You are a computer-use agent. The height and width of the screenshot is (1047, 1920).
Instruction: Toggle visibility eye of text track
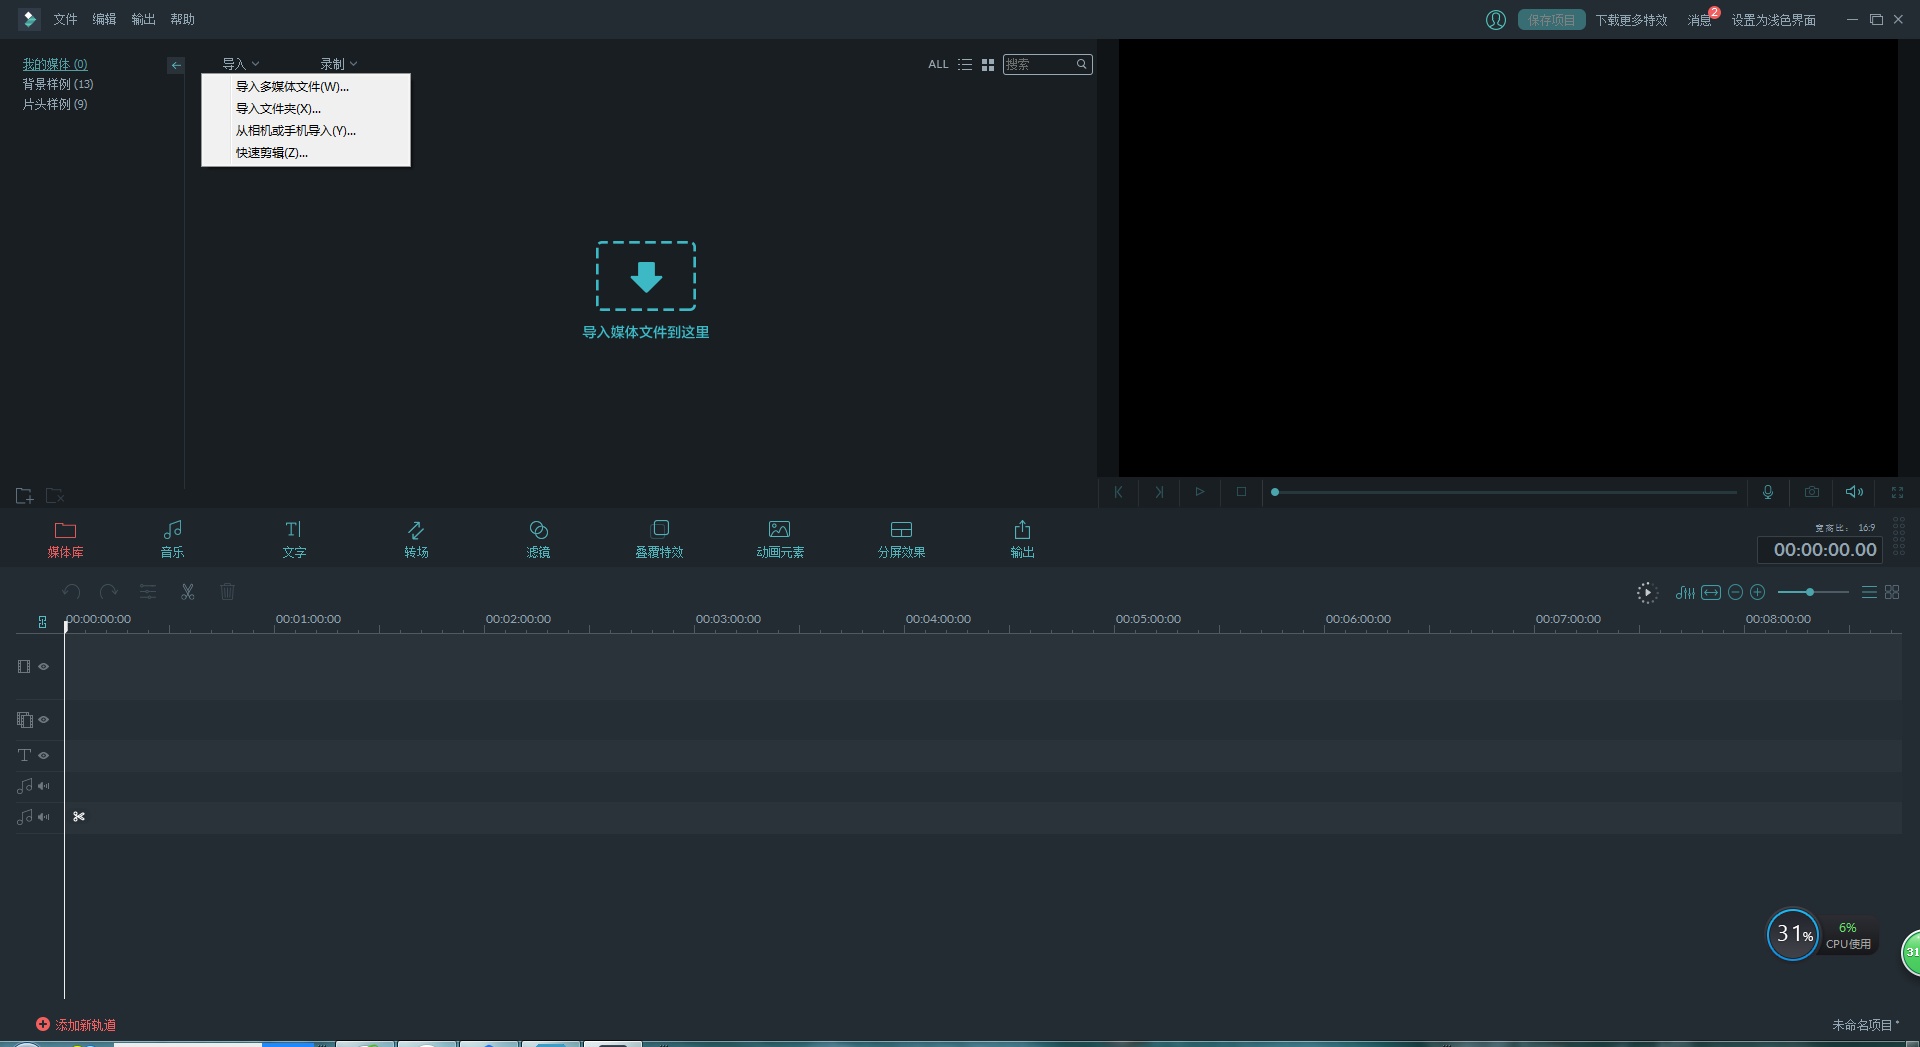44,755
